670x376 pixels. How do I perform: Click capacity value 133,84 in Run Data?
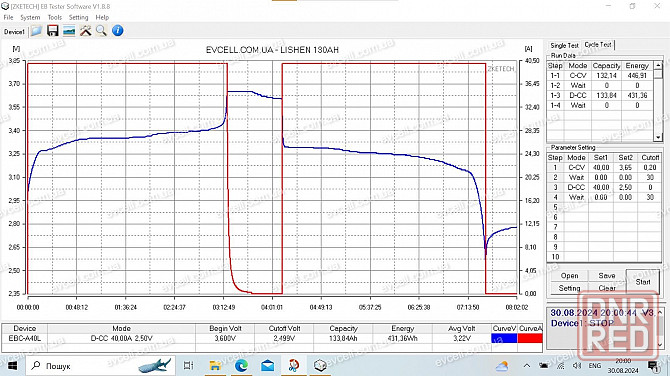606,95
